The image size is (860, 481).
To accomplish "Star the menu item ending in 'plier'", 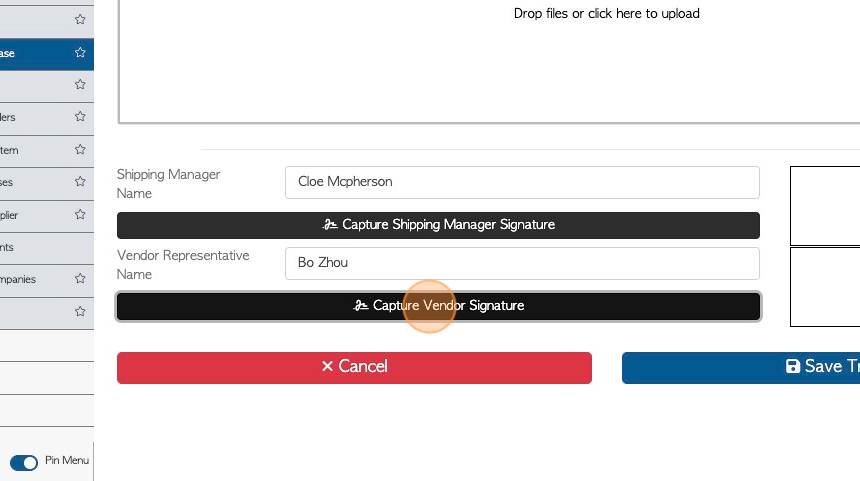I will (x=80, y=214).
